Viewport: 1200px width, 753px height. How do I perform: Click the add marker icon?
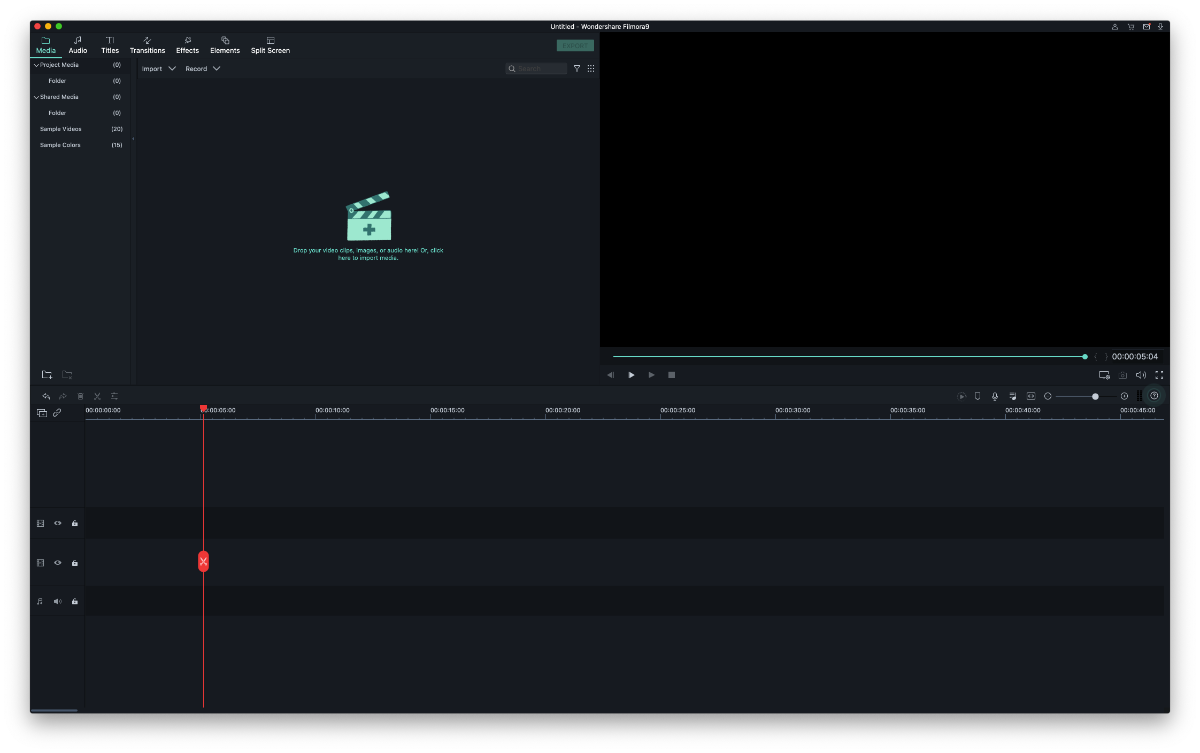[x=977, y=396]
